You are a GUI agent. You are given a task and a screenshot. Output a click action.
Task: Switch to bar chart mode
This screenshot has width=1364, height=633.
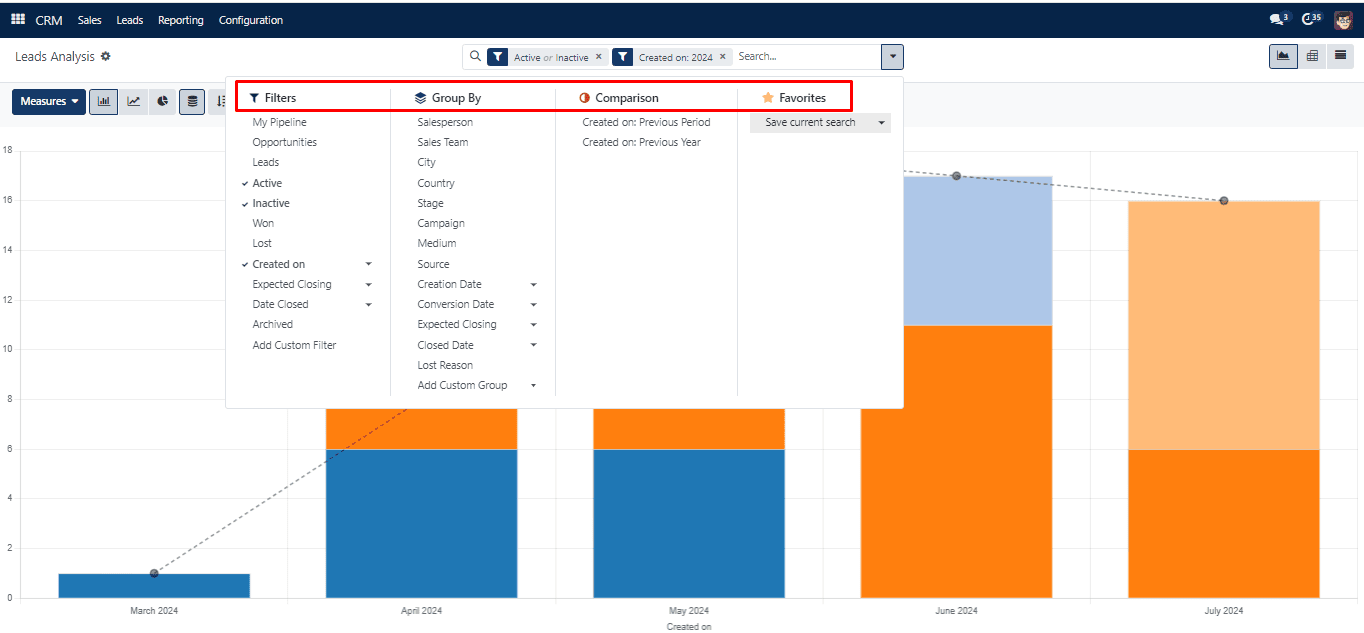coord(103,101)
